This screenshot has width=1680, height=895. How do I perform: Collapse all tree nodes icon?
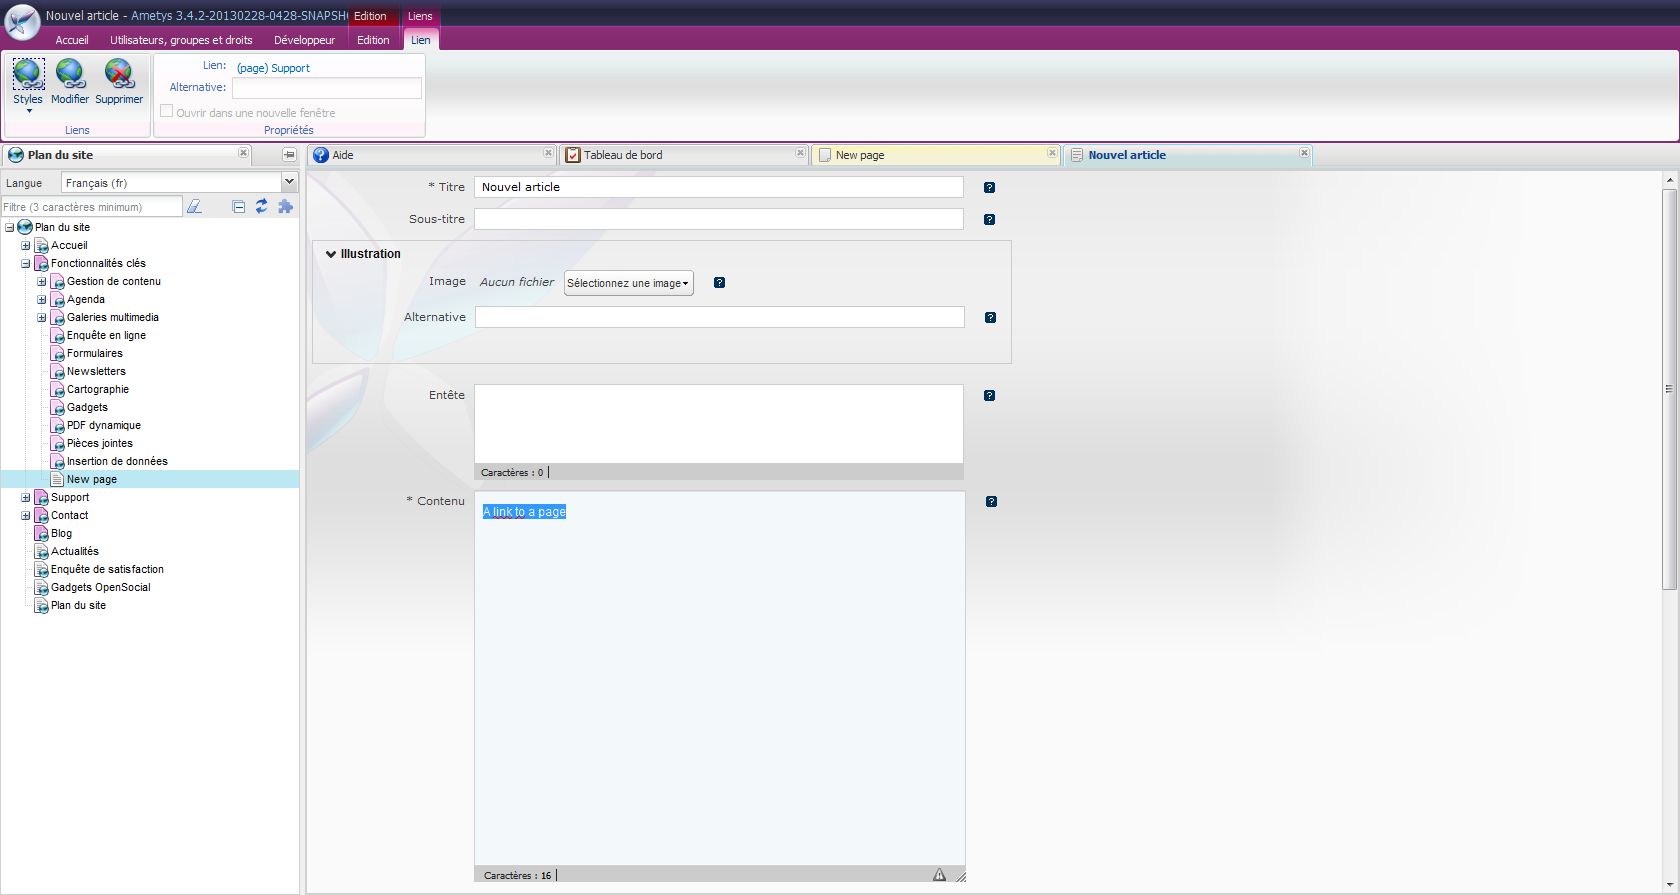coord(238,207)
